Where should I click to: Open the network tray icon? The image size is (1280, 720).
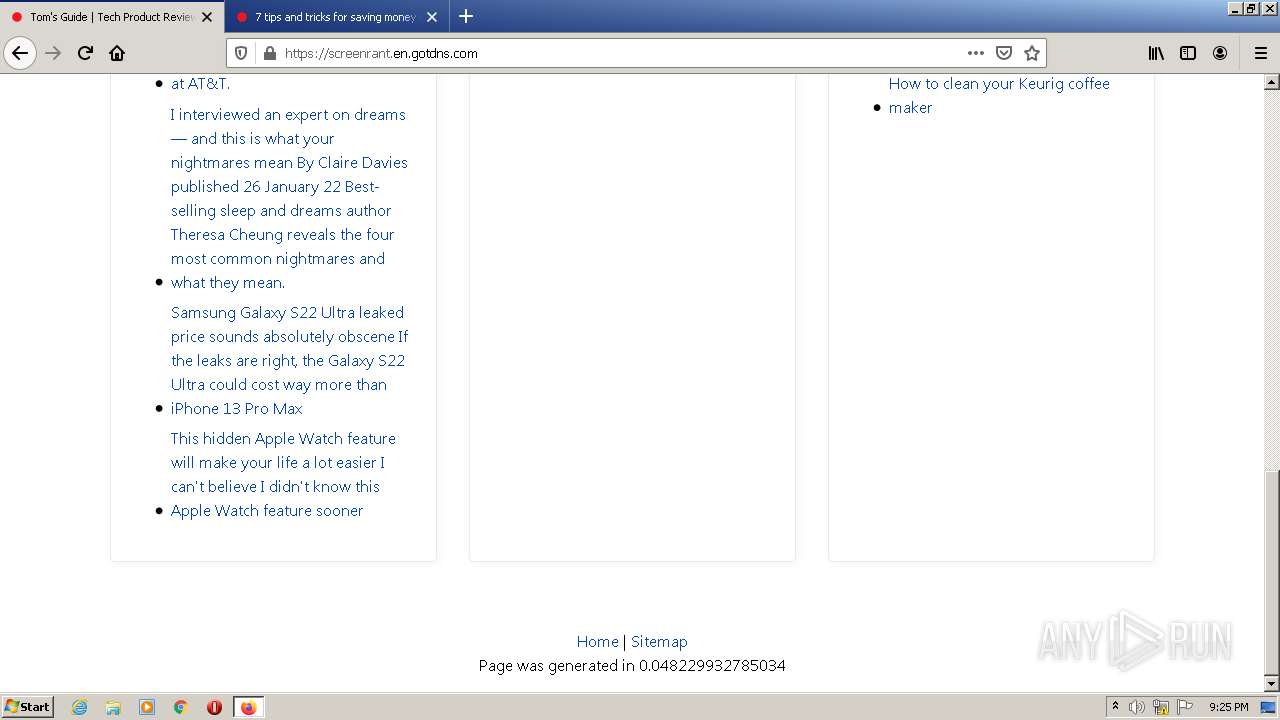1161,707
